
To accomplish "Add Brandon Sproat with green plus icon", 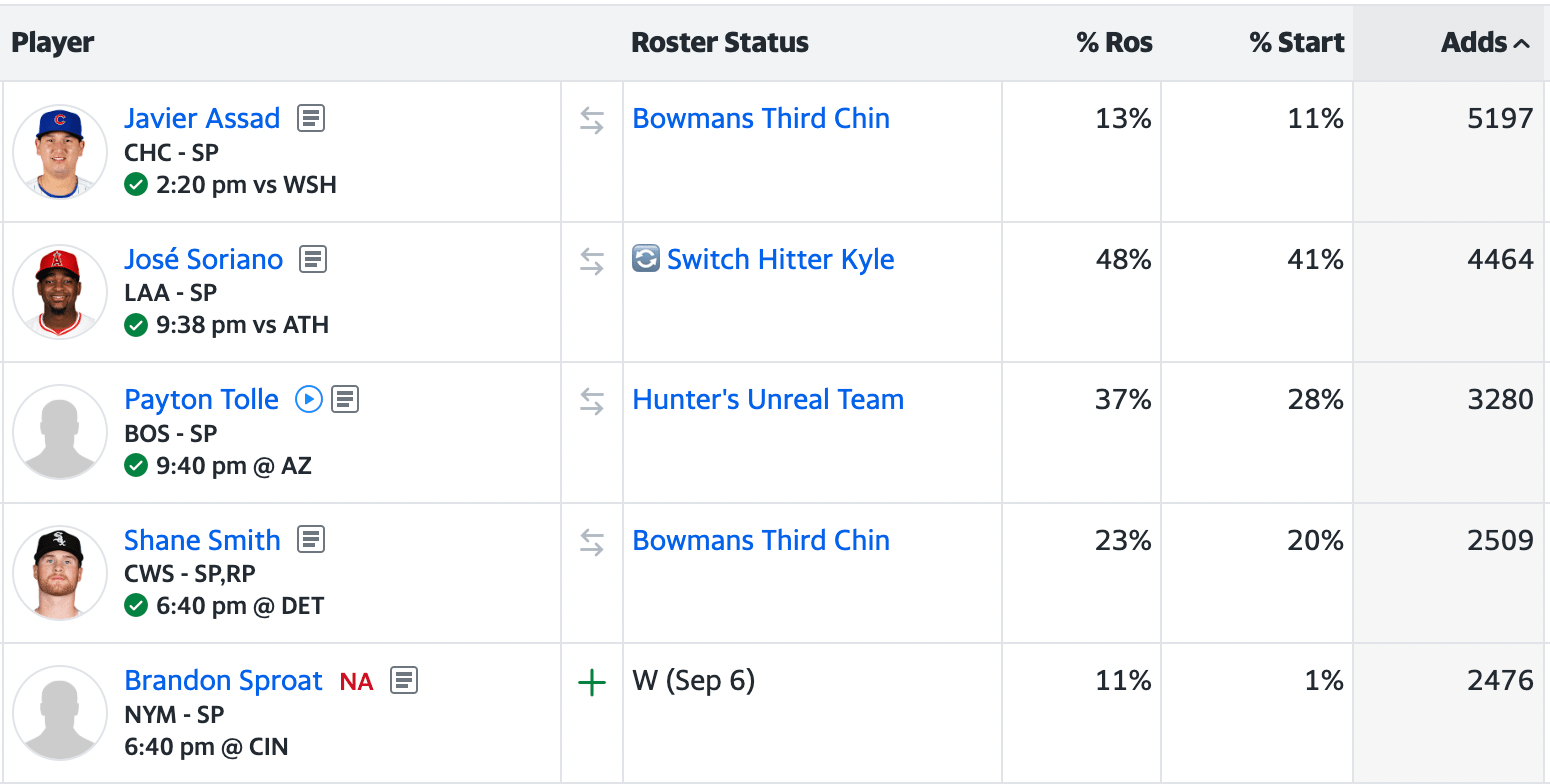I will (x=592, y=684).
